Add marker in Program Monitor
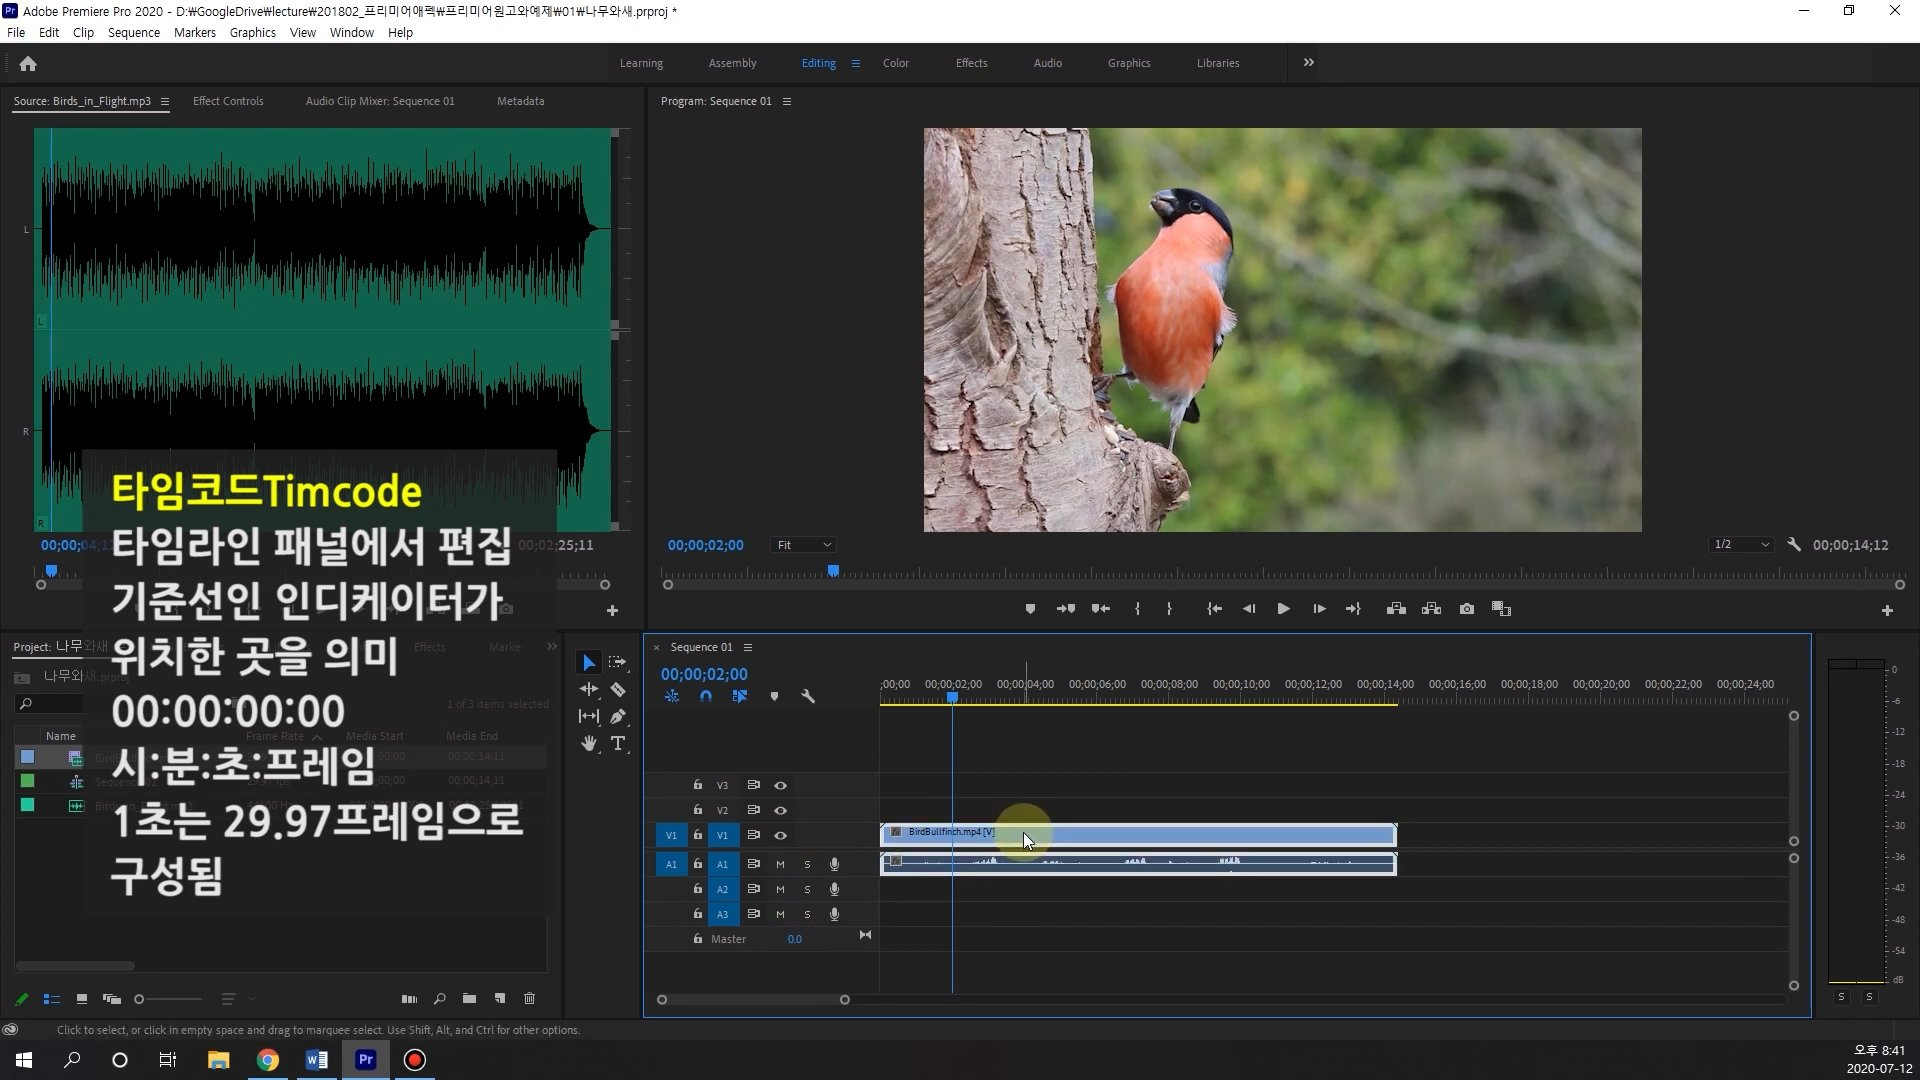Screen dimensions: 1920x1080 (1030, 609)
